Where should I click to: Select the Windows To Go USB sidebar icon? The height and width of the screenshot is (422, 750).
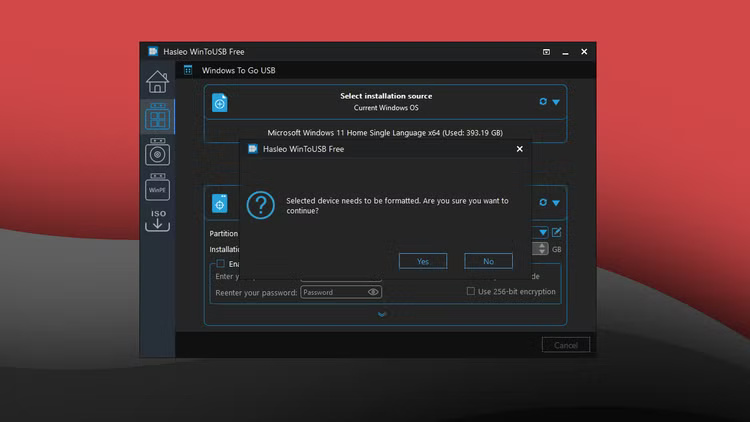pos(157,117)
